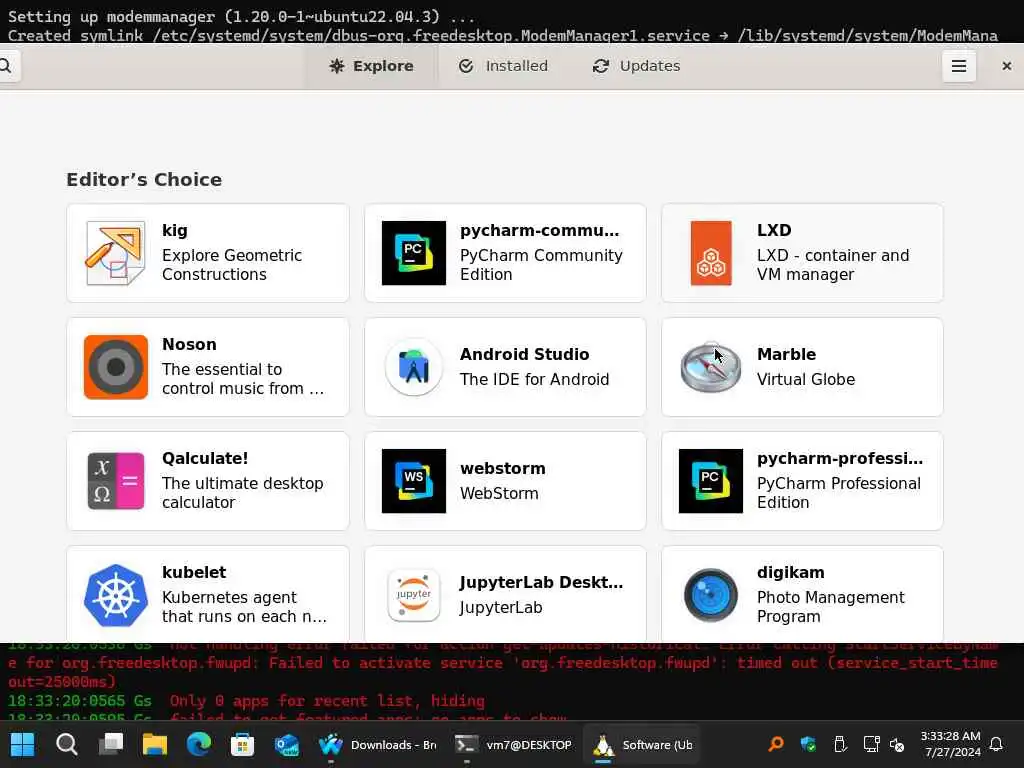Launch Microsoft Edge from taskbar
The width and height of the screenshot is (1024, 768).
click(199, 744)
